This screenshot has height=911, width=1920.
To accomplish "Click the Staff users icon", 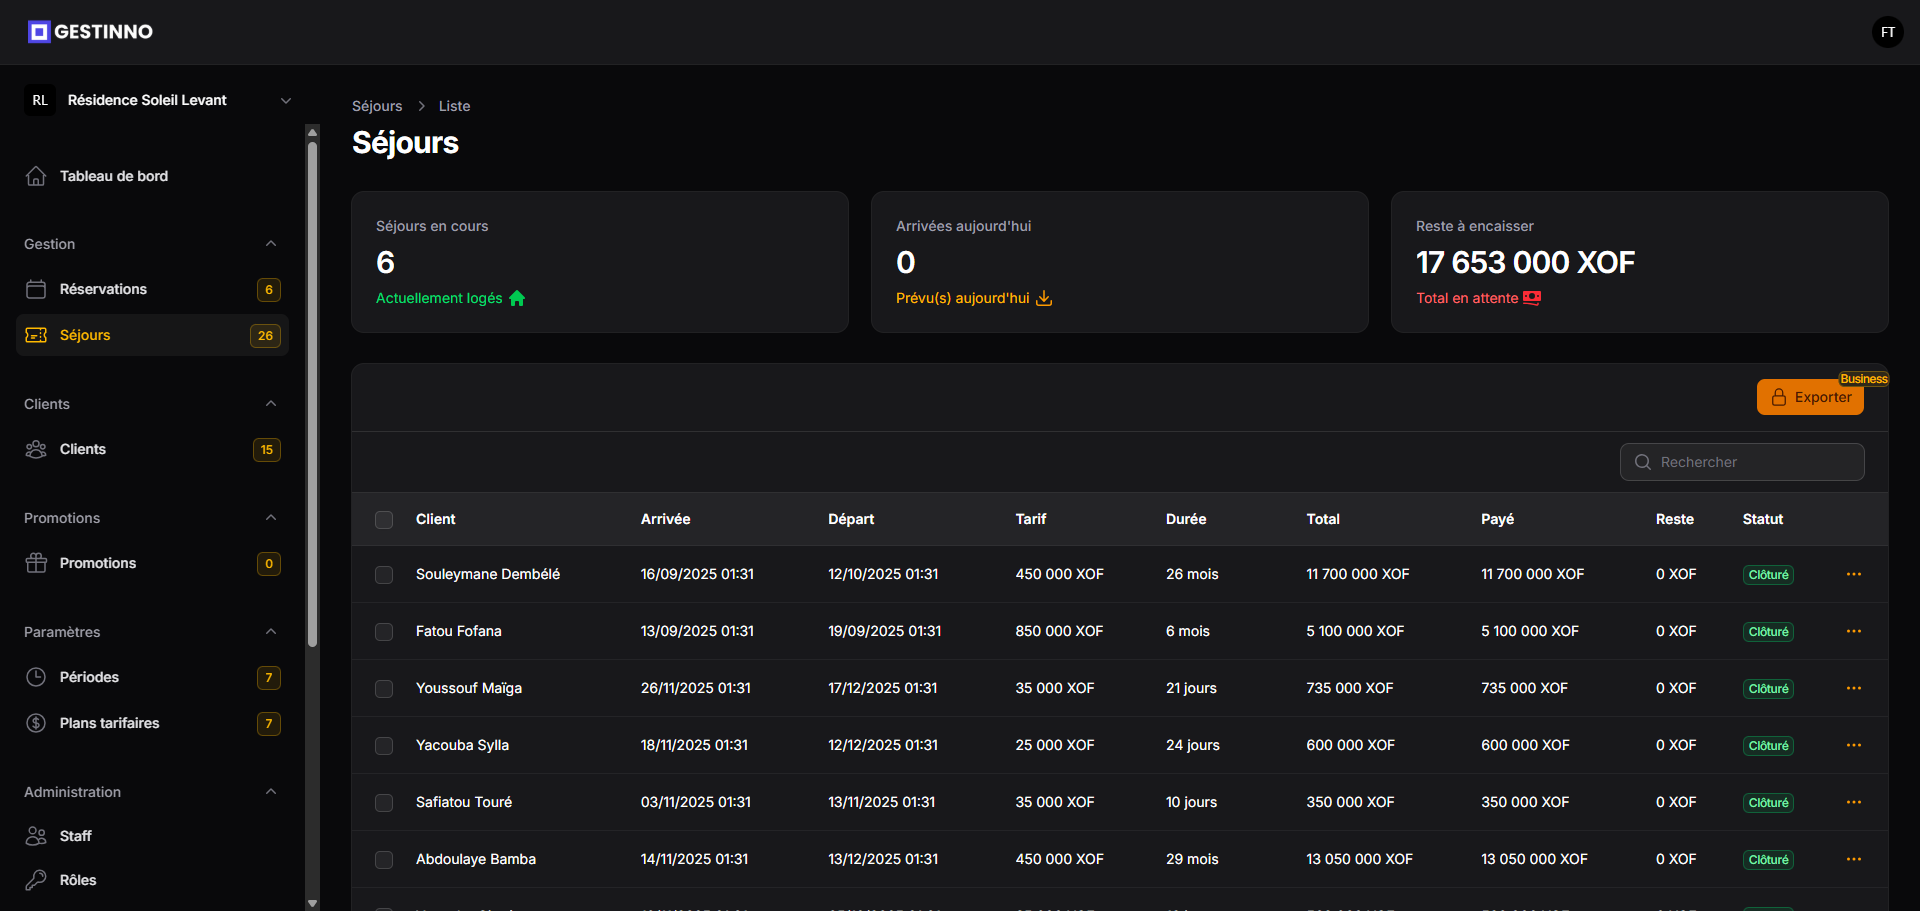I will coord(36,836).
